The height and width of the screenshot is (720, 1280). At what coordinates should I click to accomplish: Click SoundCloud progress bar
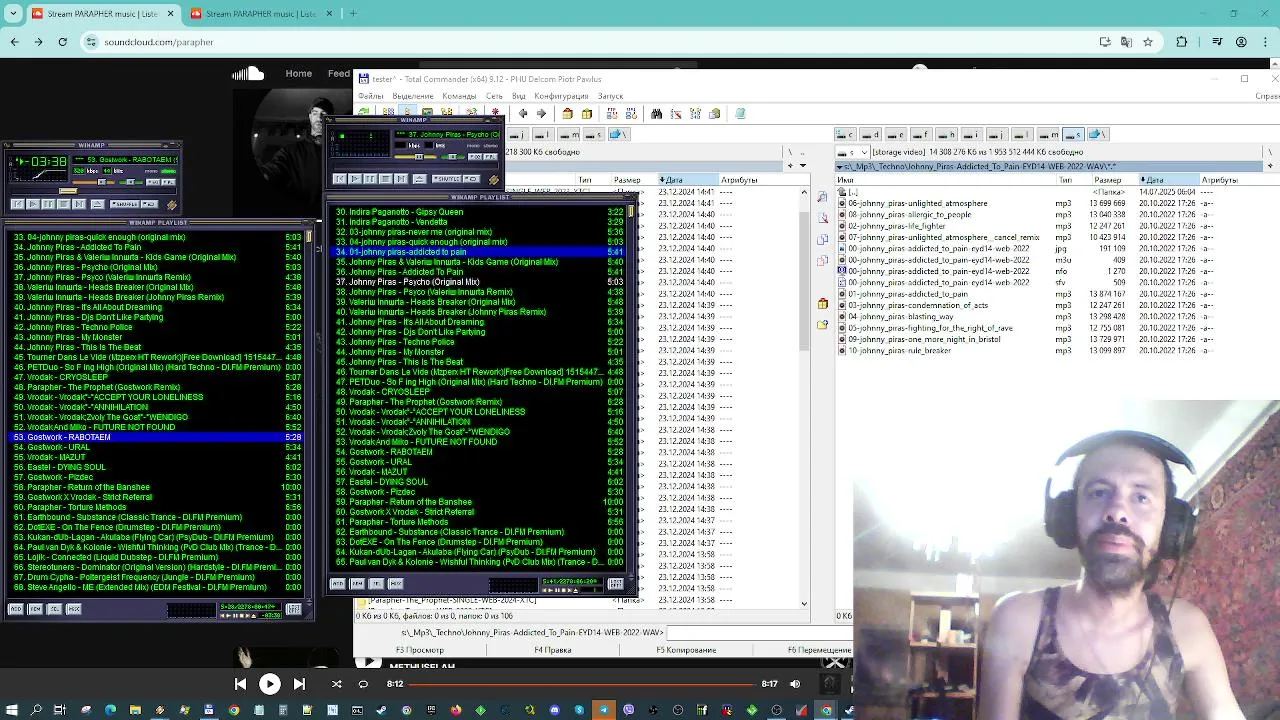[x=582, y=684]
